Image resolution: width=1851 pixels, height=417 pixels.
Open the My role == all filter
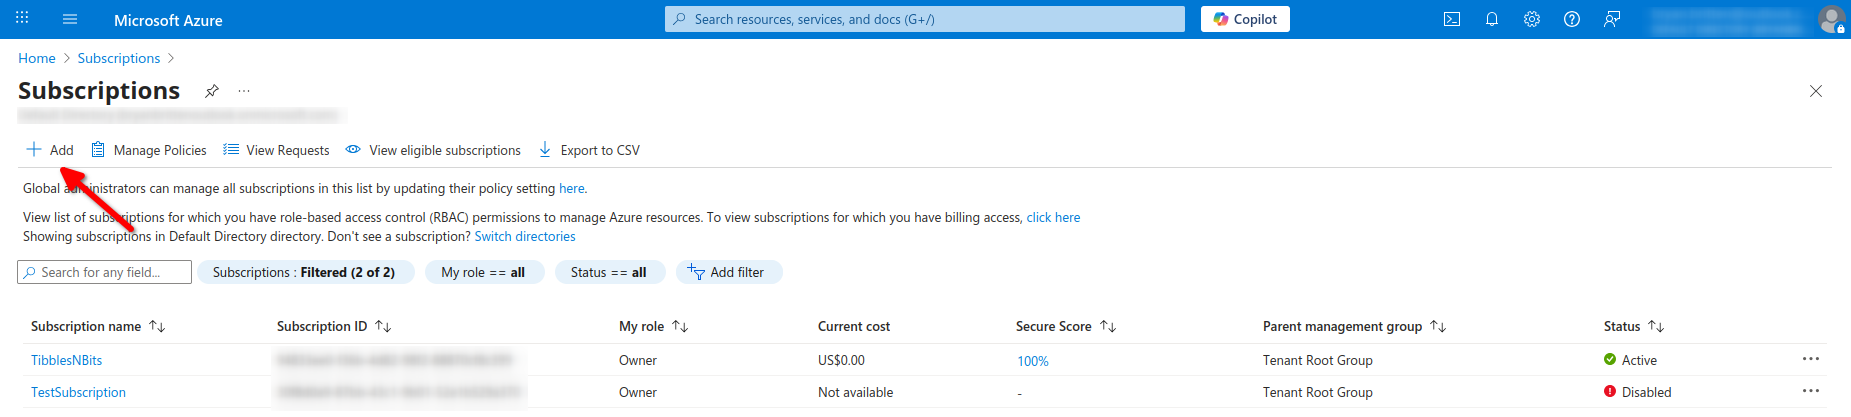tap(483, 272)
